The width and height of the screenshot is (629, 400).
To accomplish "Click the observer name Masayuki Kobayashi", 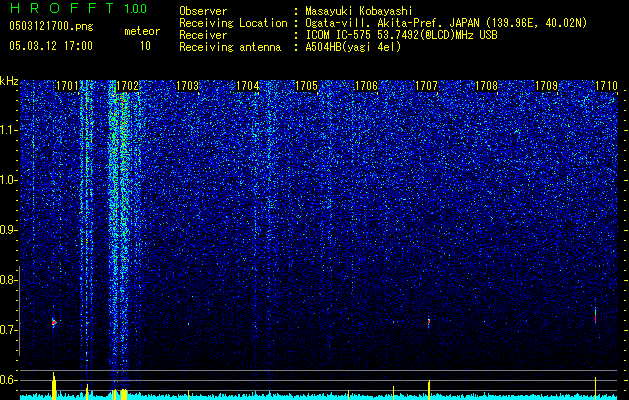I will tap(358, 11).
